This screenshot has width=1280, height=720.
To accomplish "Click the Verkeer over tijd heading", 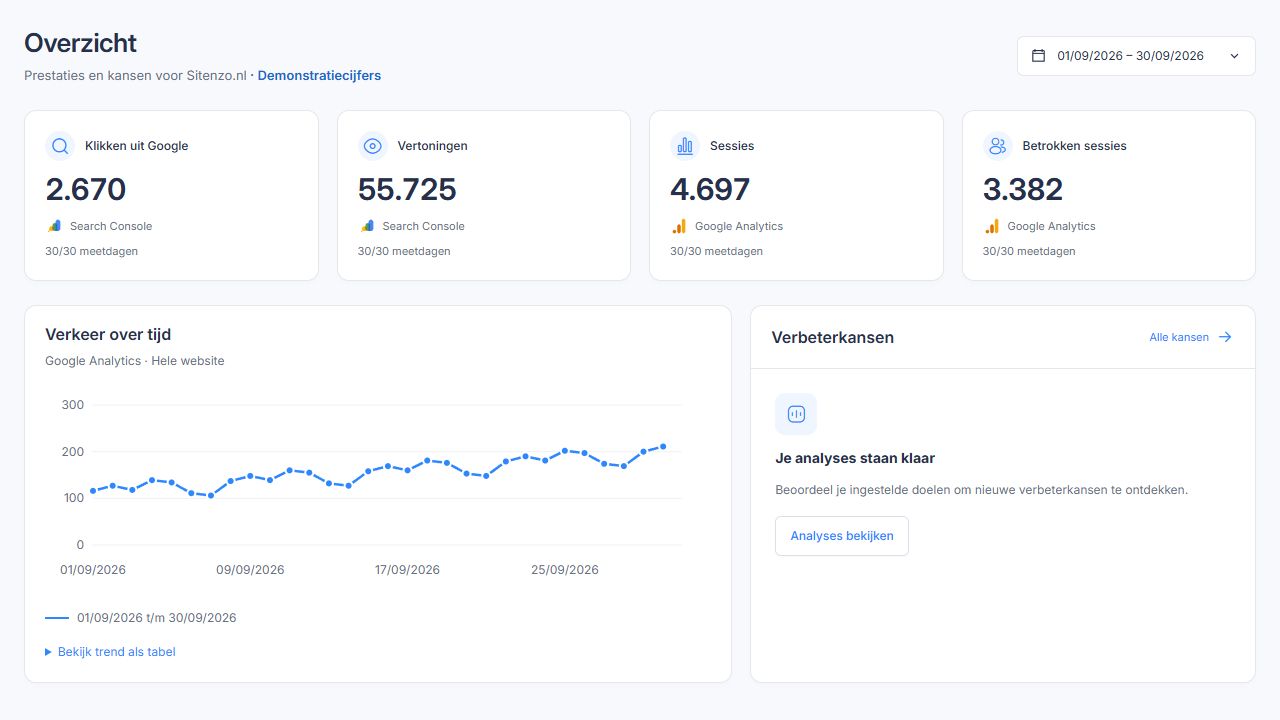I will click(x=108, y=335).
